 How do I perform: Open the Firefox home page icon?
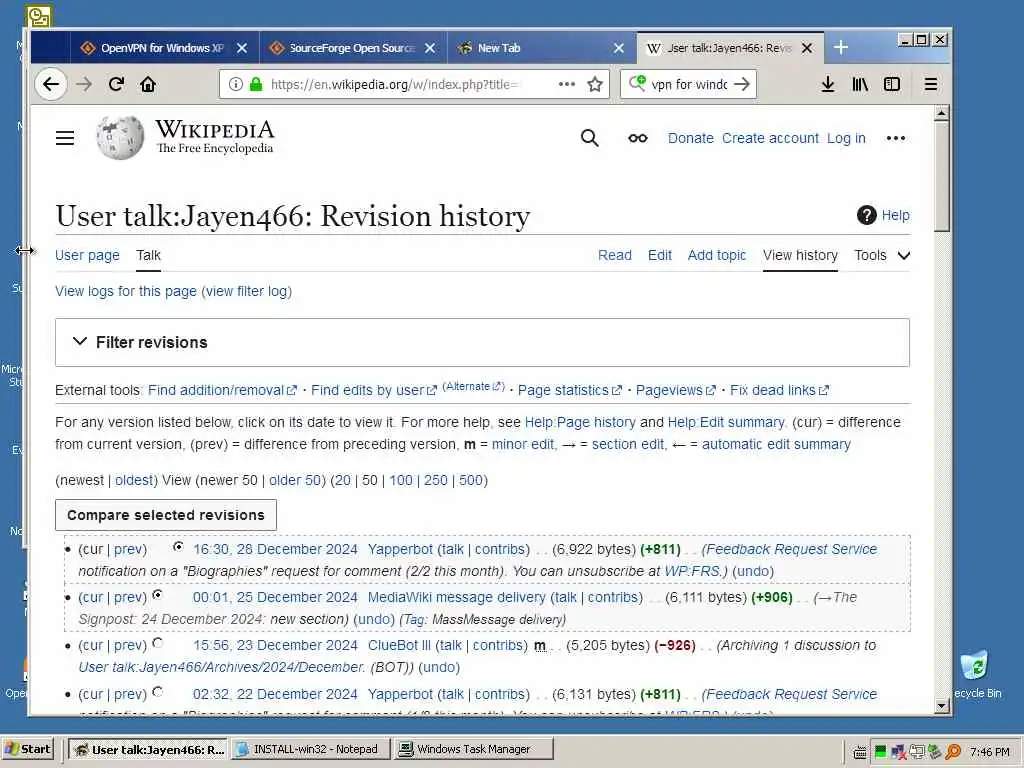click(x=148, y=84)
